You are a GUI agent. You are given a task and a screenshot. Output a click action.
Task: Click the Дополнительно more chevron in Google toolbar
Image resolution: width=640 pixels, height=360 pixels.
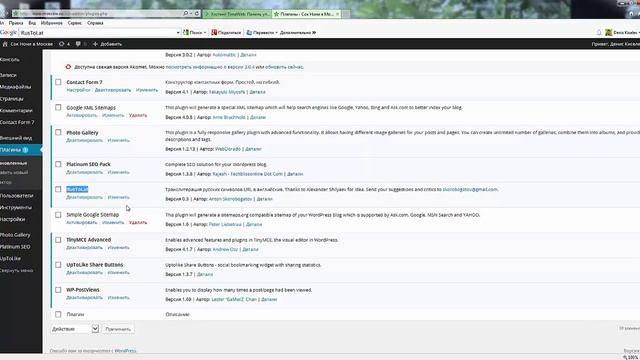[x=314, y=32]
